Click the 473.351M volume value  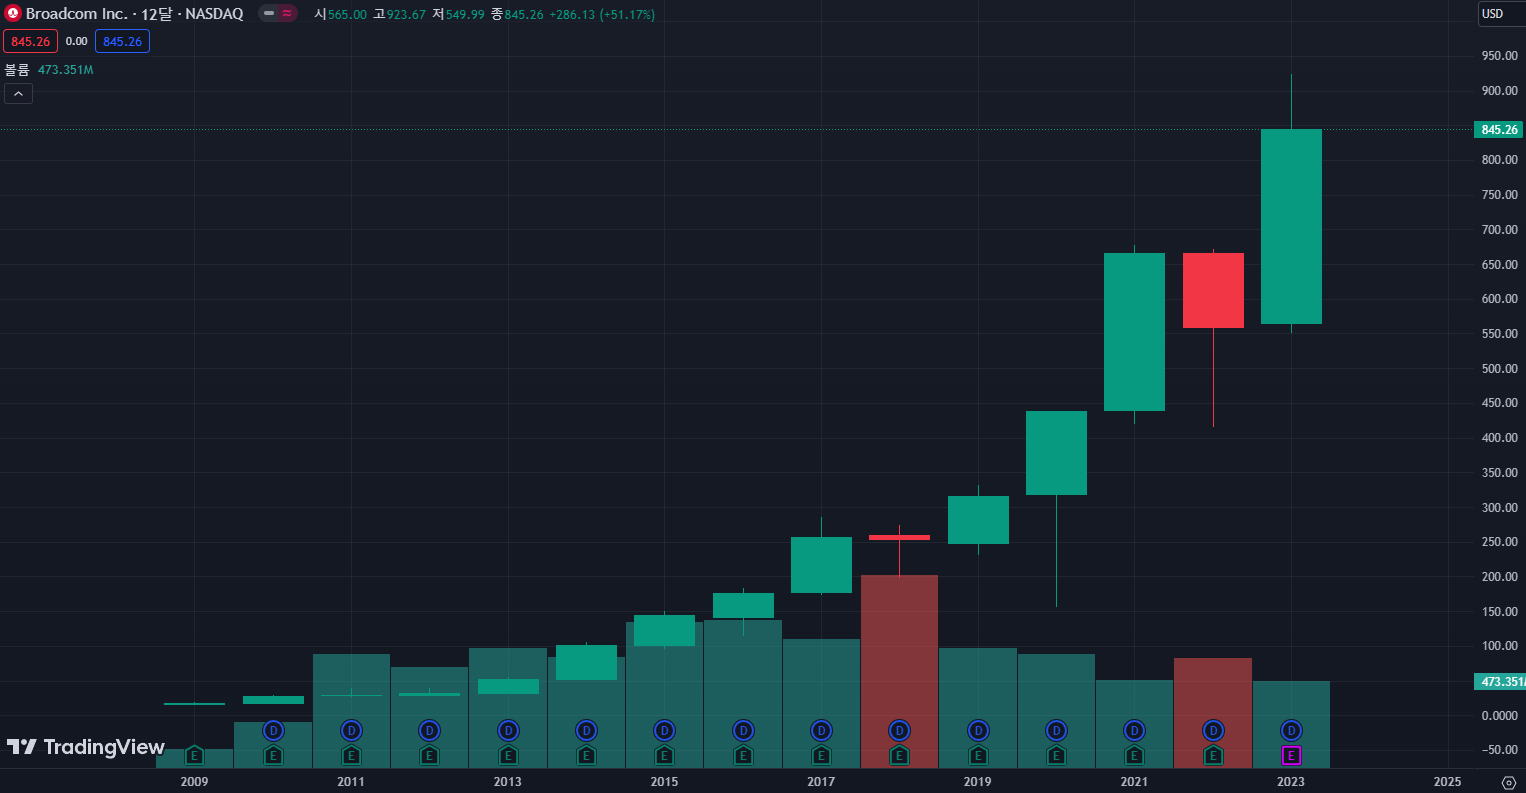click(x=65, y=70)
